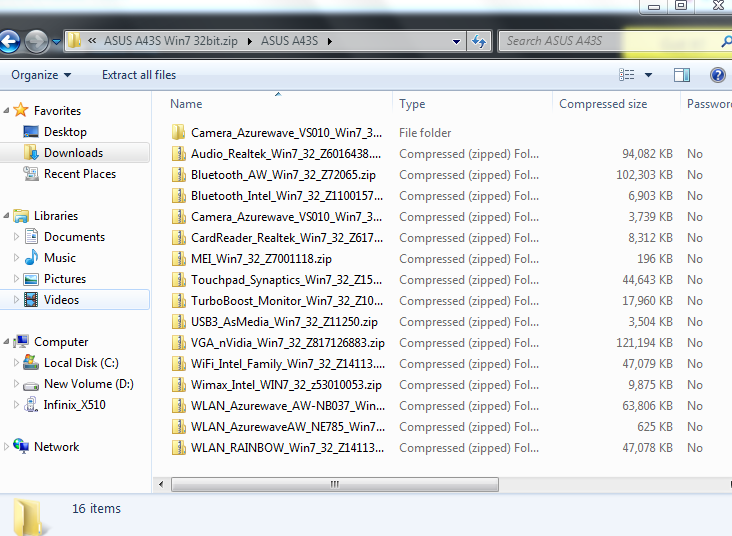The image size is (732, 536).
Task: Focus the Search ASUS A43S field
Action: click(615, 41)
